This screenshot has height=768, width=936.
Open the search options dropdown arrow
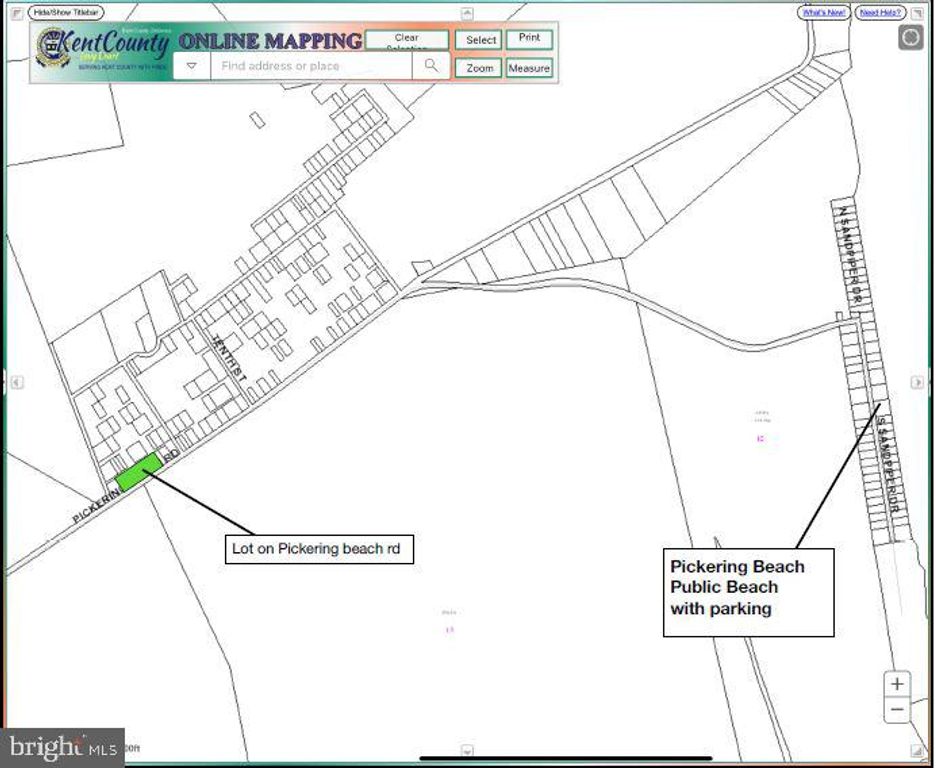tap(192, 66)
